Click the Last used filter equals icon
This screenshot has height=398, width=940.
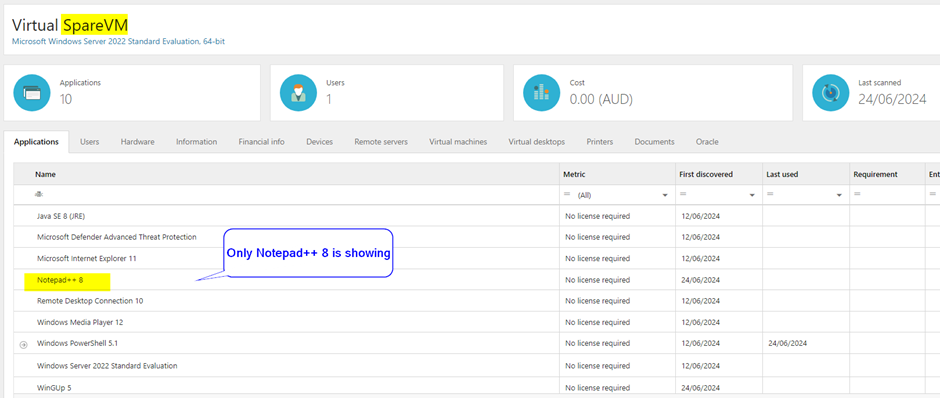pos(770,194)
